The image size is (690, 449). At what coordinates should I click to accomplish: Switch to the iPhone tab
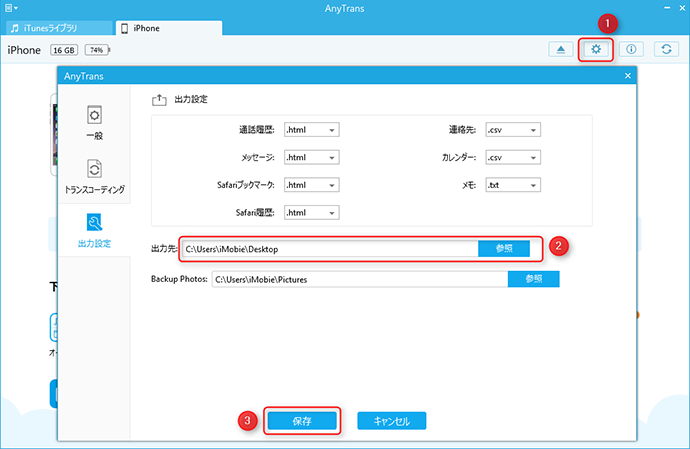pyautogui.click(x=169, y=28)
